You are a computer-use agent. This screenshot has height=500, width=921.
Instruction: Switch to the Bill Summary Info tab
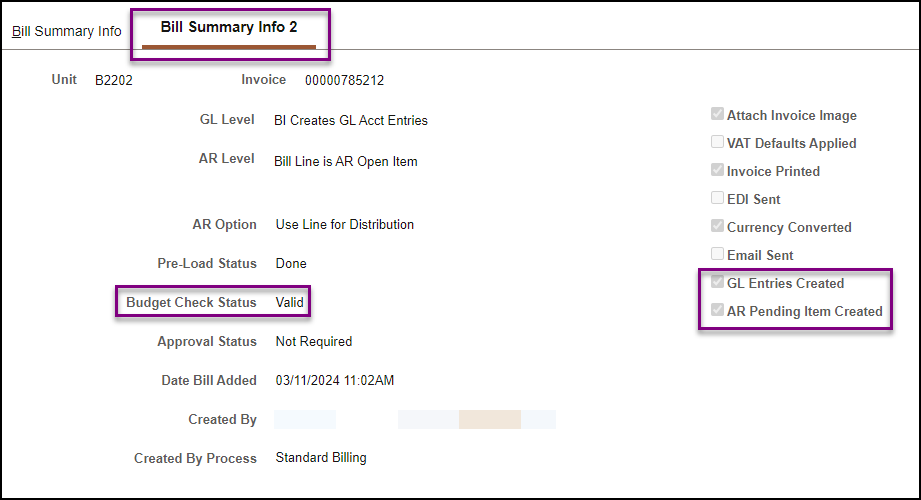coord(67,31)
